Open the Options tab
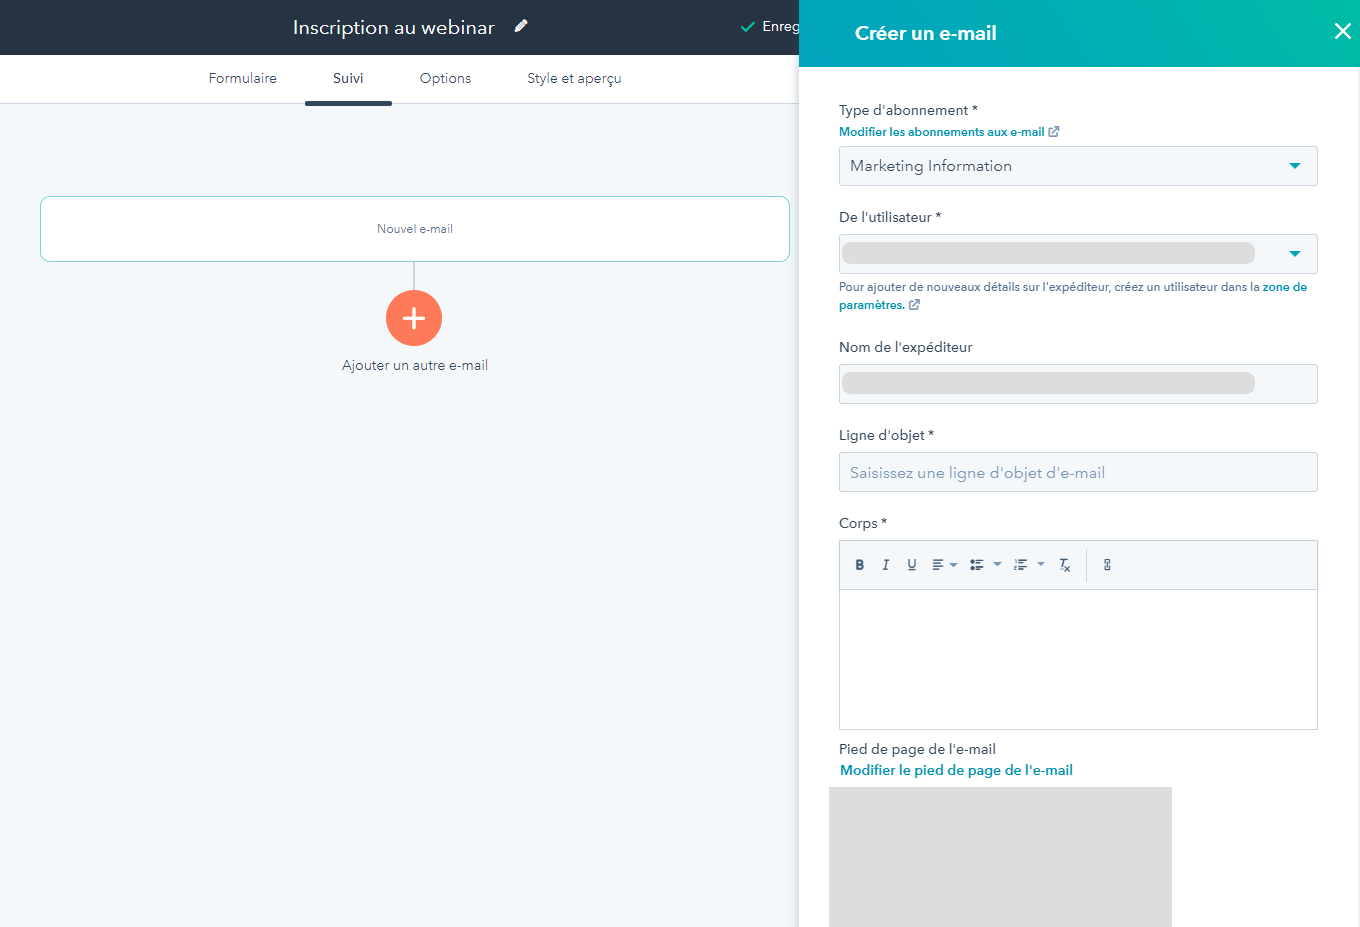Screen dimensions: 1360x927 coord(445,78)
